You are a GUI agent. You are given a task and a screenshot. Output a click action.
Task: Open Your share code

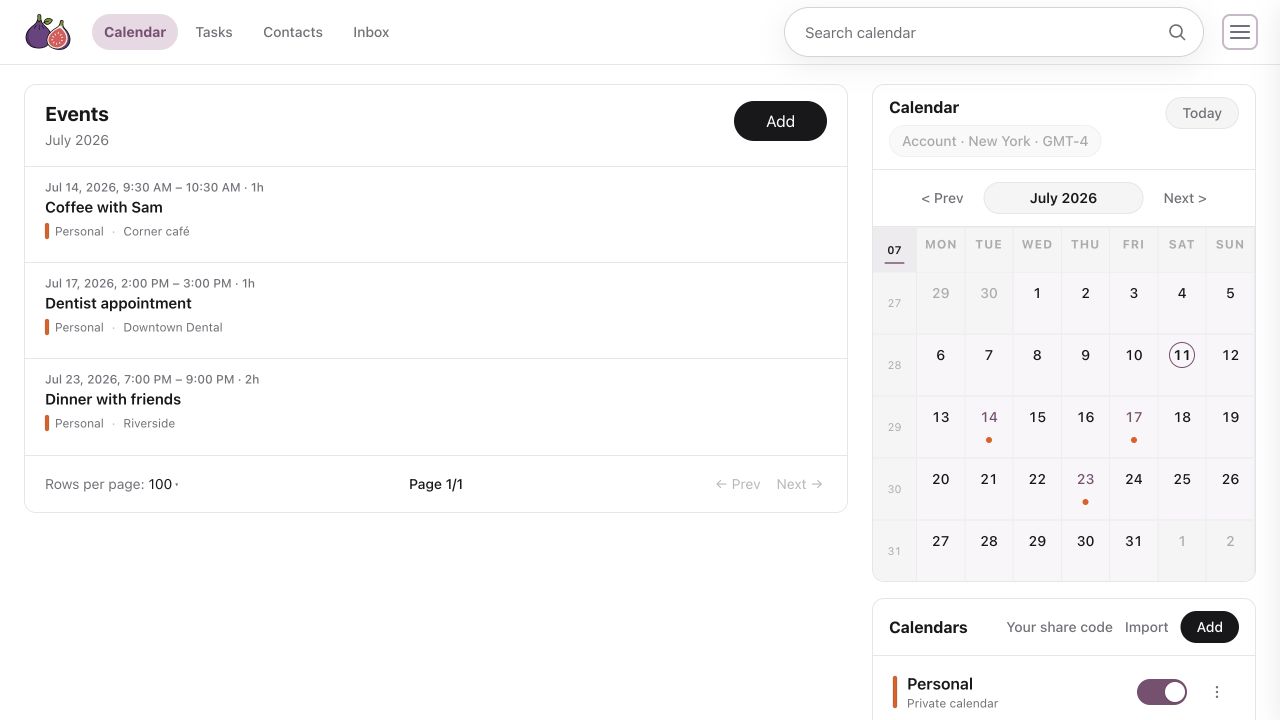click(1059, 627)
